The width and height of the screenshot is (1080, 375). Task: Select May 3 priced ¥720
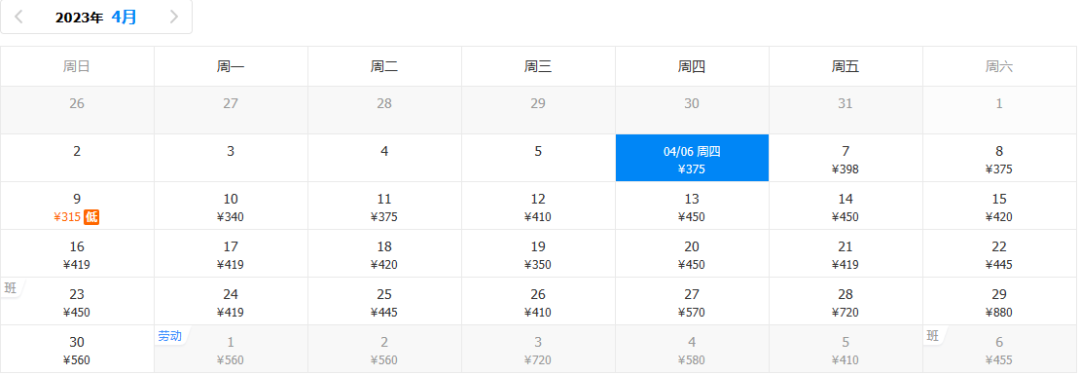(538, 348)
